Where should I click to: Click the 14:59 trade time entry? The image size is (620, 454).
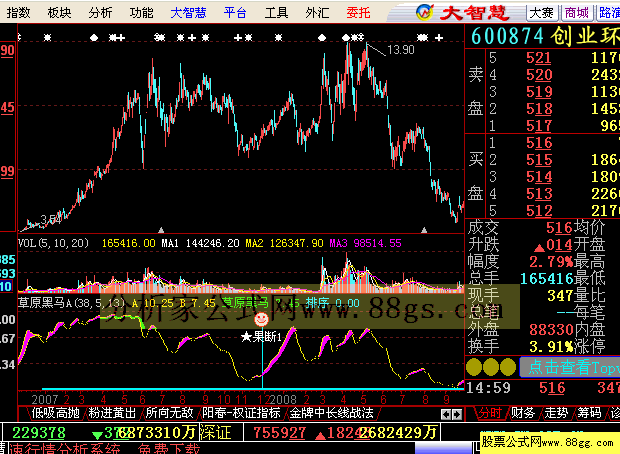[488, 388]
